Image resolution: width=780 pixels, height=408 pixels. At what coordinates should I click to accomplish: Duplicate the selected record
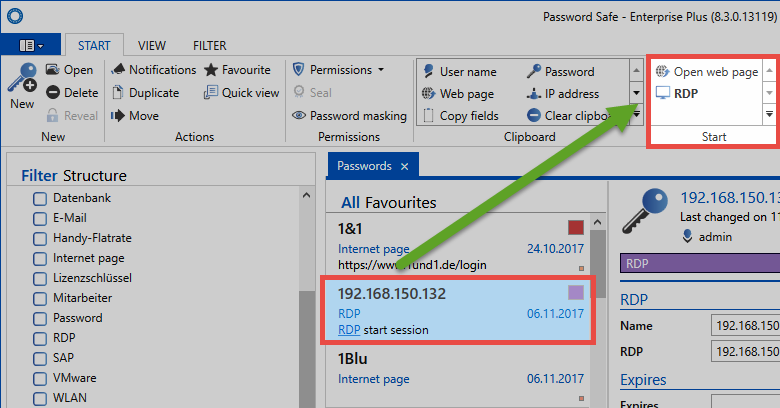145,93
